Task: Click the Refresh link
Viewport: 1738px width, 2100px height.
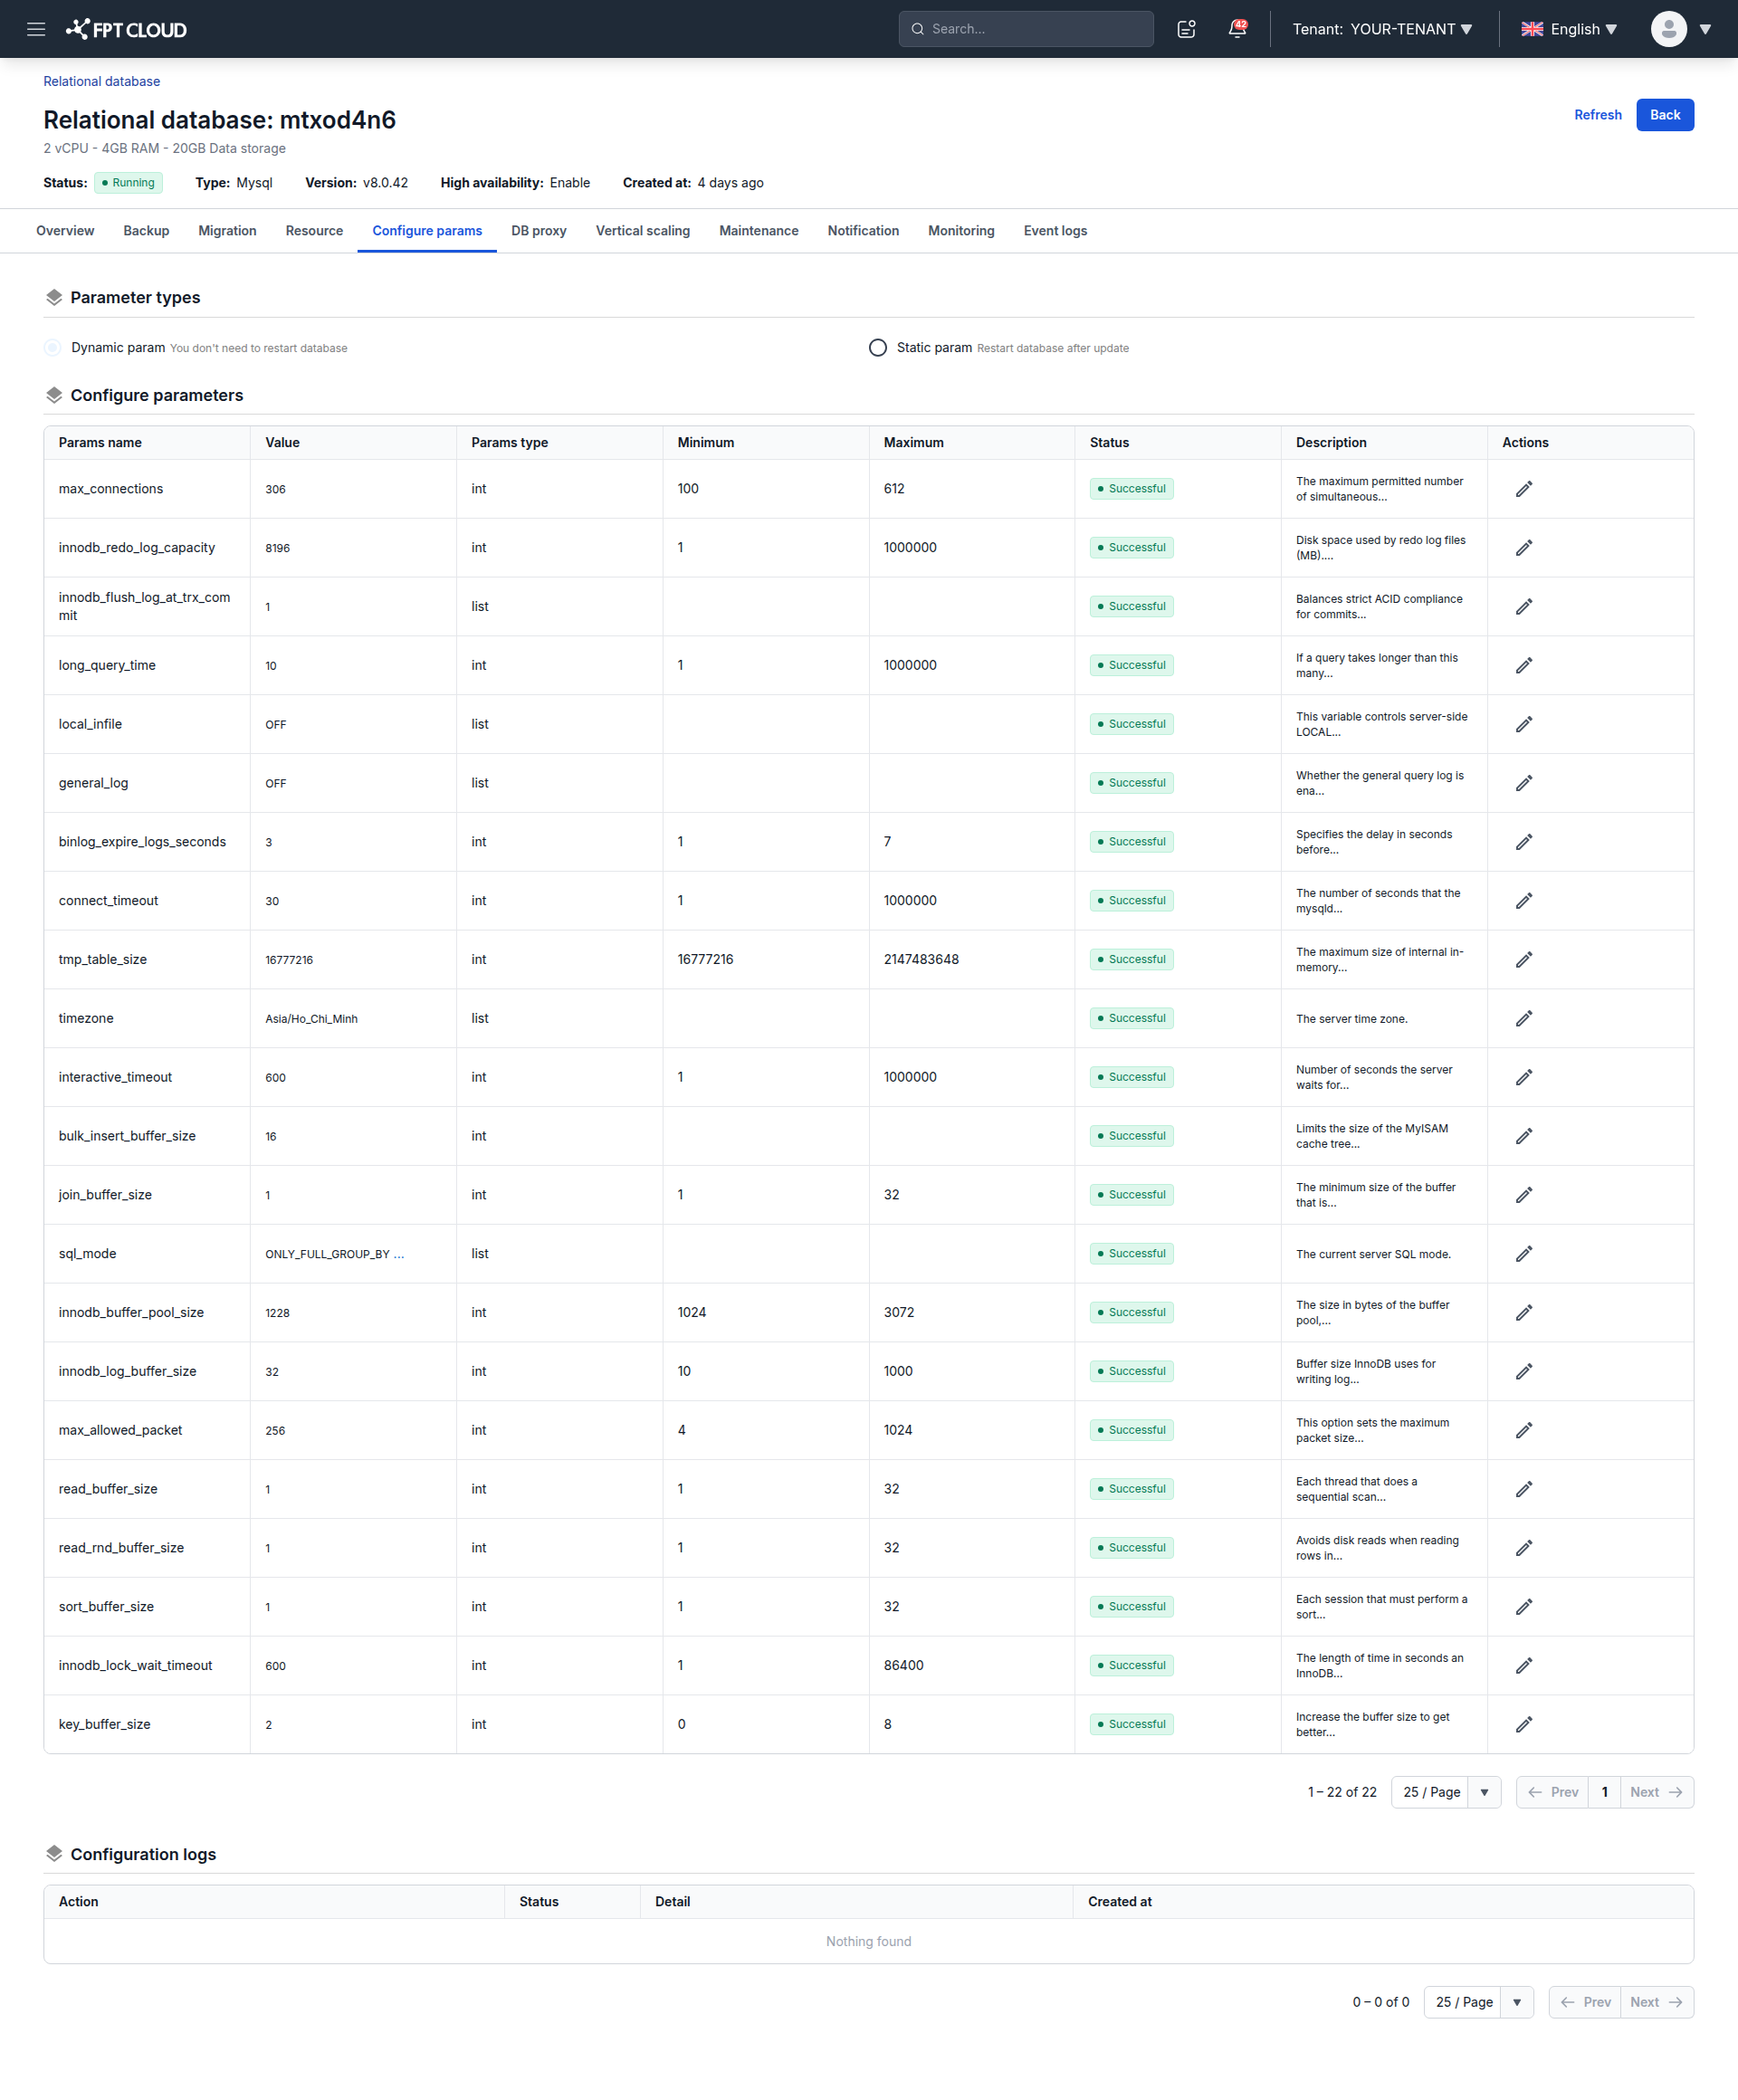Action: (x=1597, y=115)
